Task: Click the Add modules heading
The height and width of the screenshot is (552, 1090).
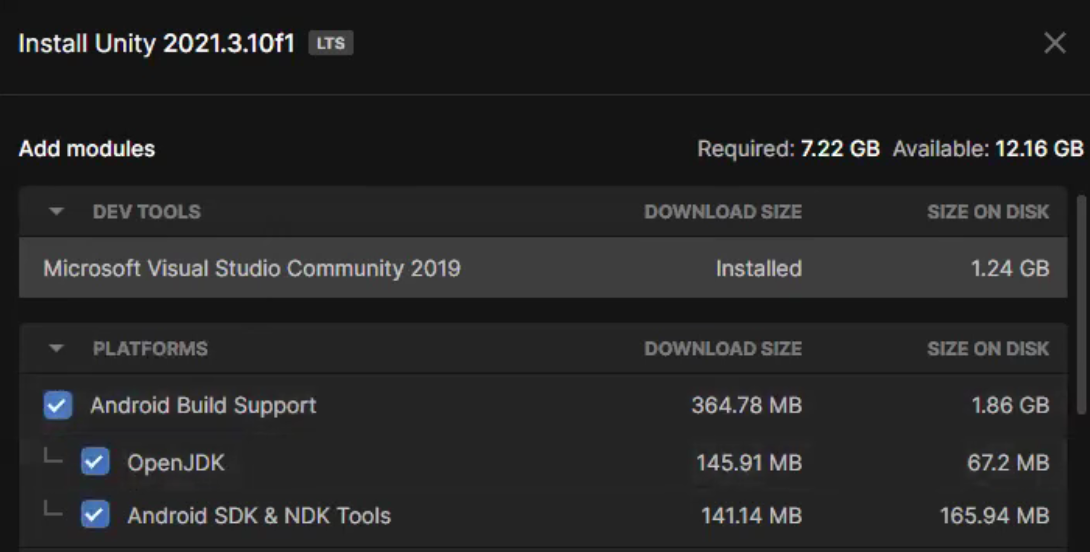Action: 87,149
